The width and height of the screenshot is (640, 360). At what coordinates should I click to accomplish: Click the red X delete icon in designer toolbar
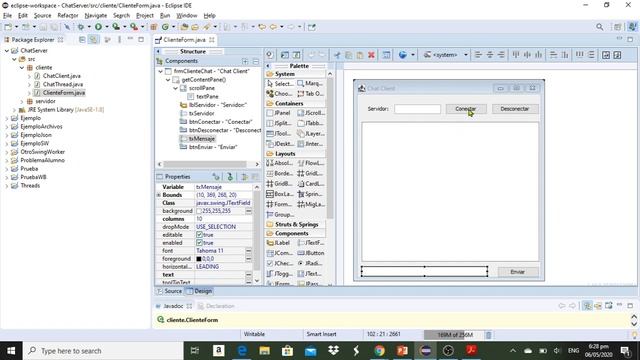(371, 55)
